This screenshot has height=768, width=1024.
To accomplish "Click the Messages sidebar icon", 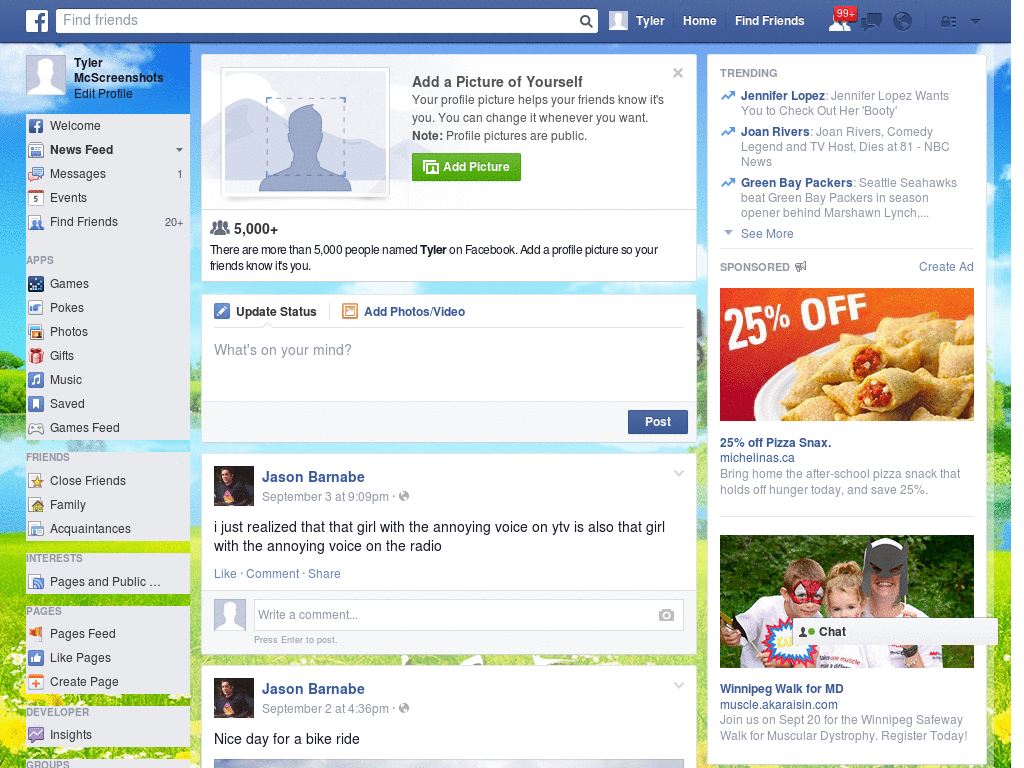I will [x=36, y=174].
